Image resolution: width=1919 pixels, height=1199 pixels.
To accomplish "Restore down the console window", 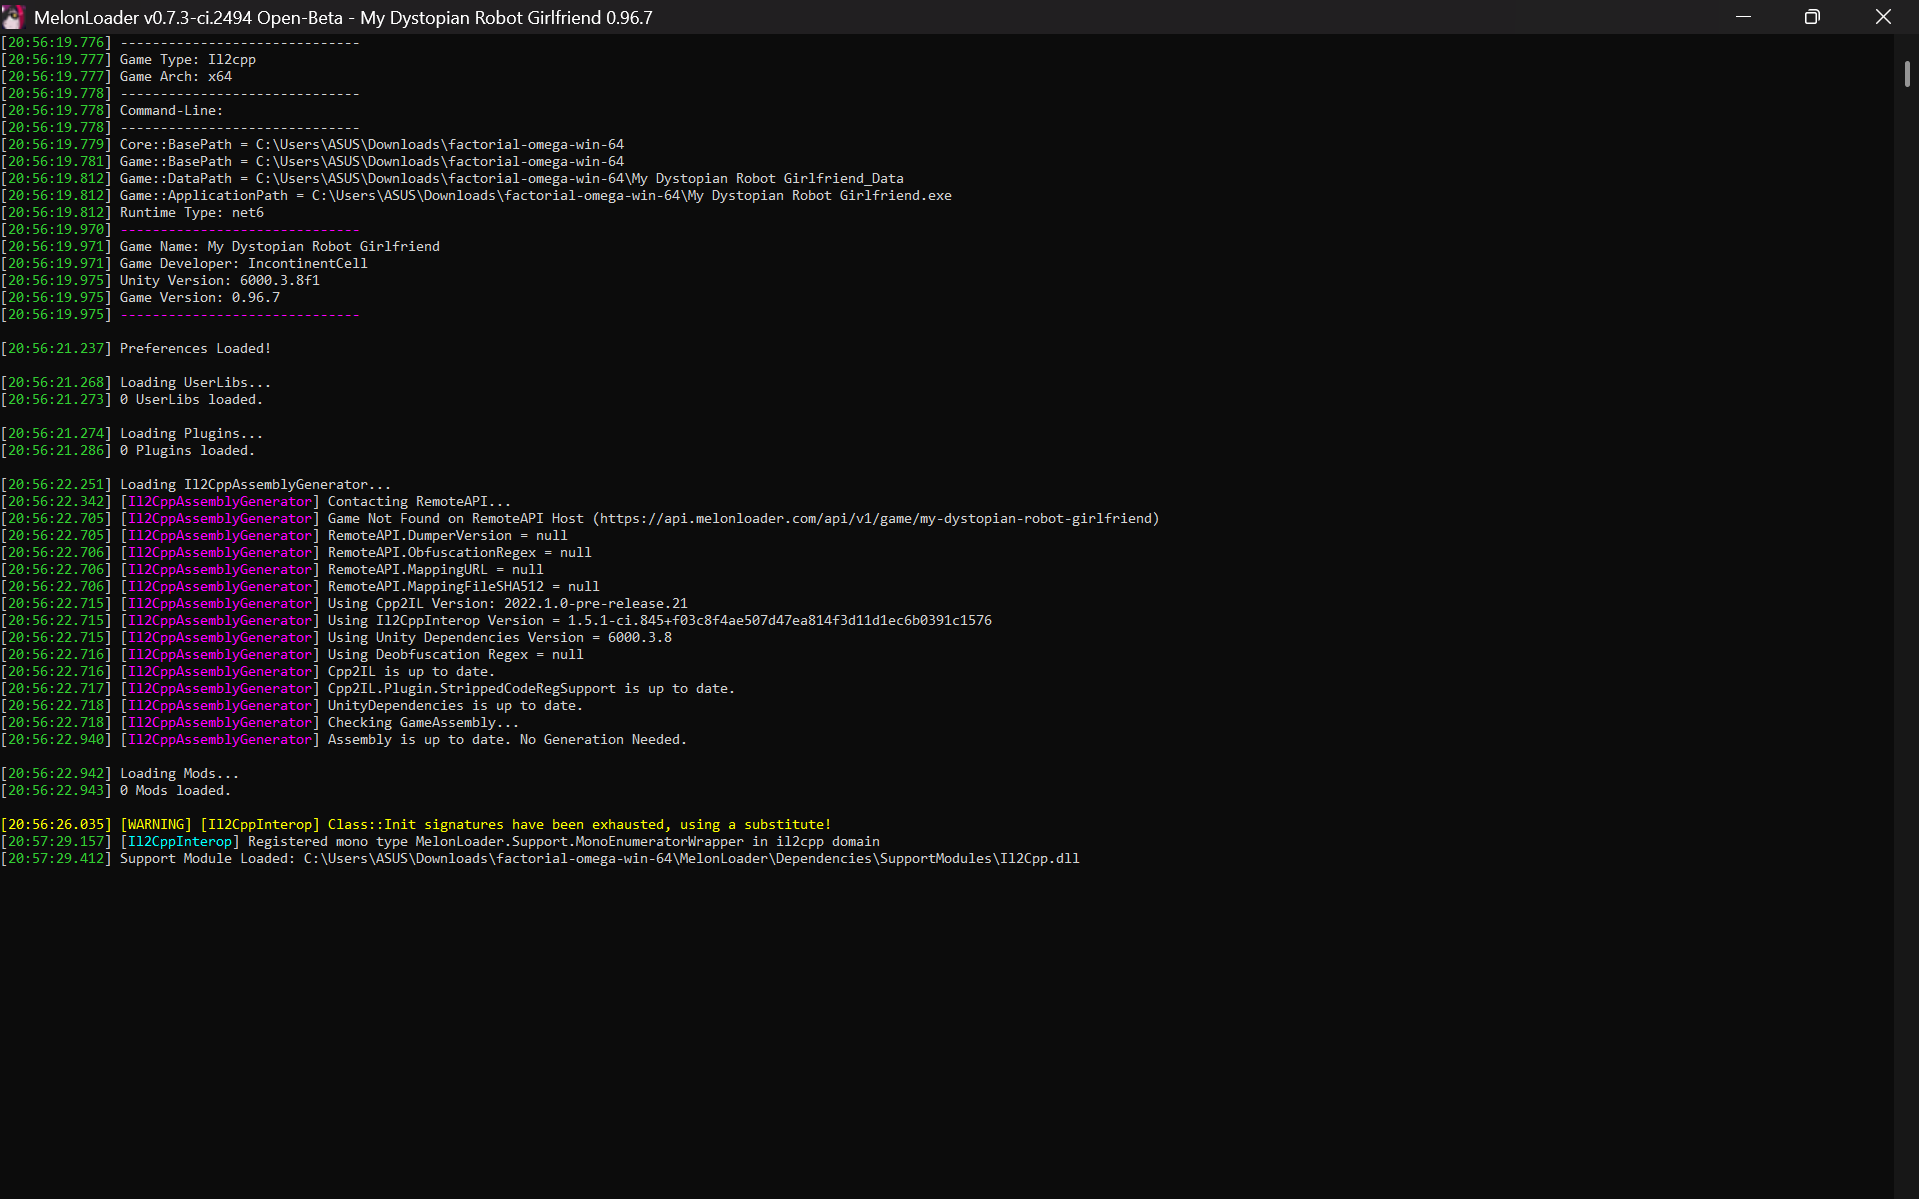I will click(1812, 17).
